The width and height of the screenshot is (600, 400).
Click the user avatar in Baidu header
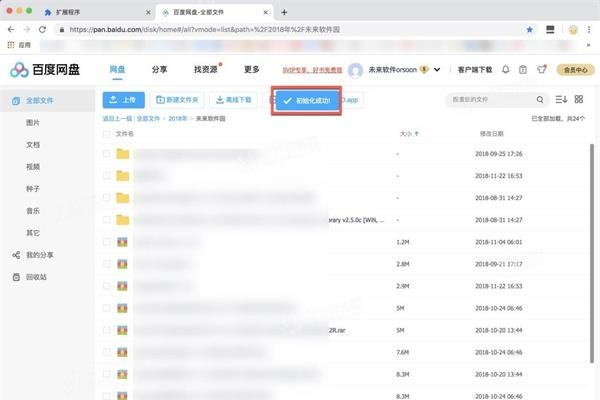(355, 70)
